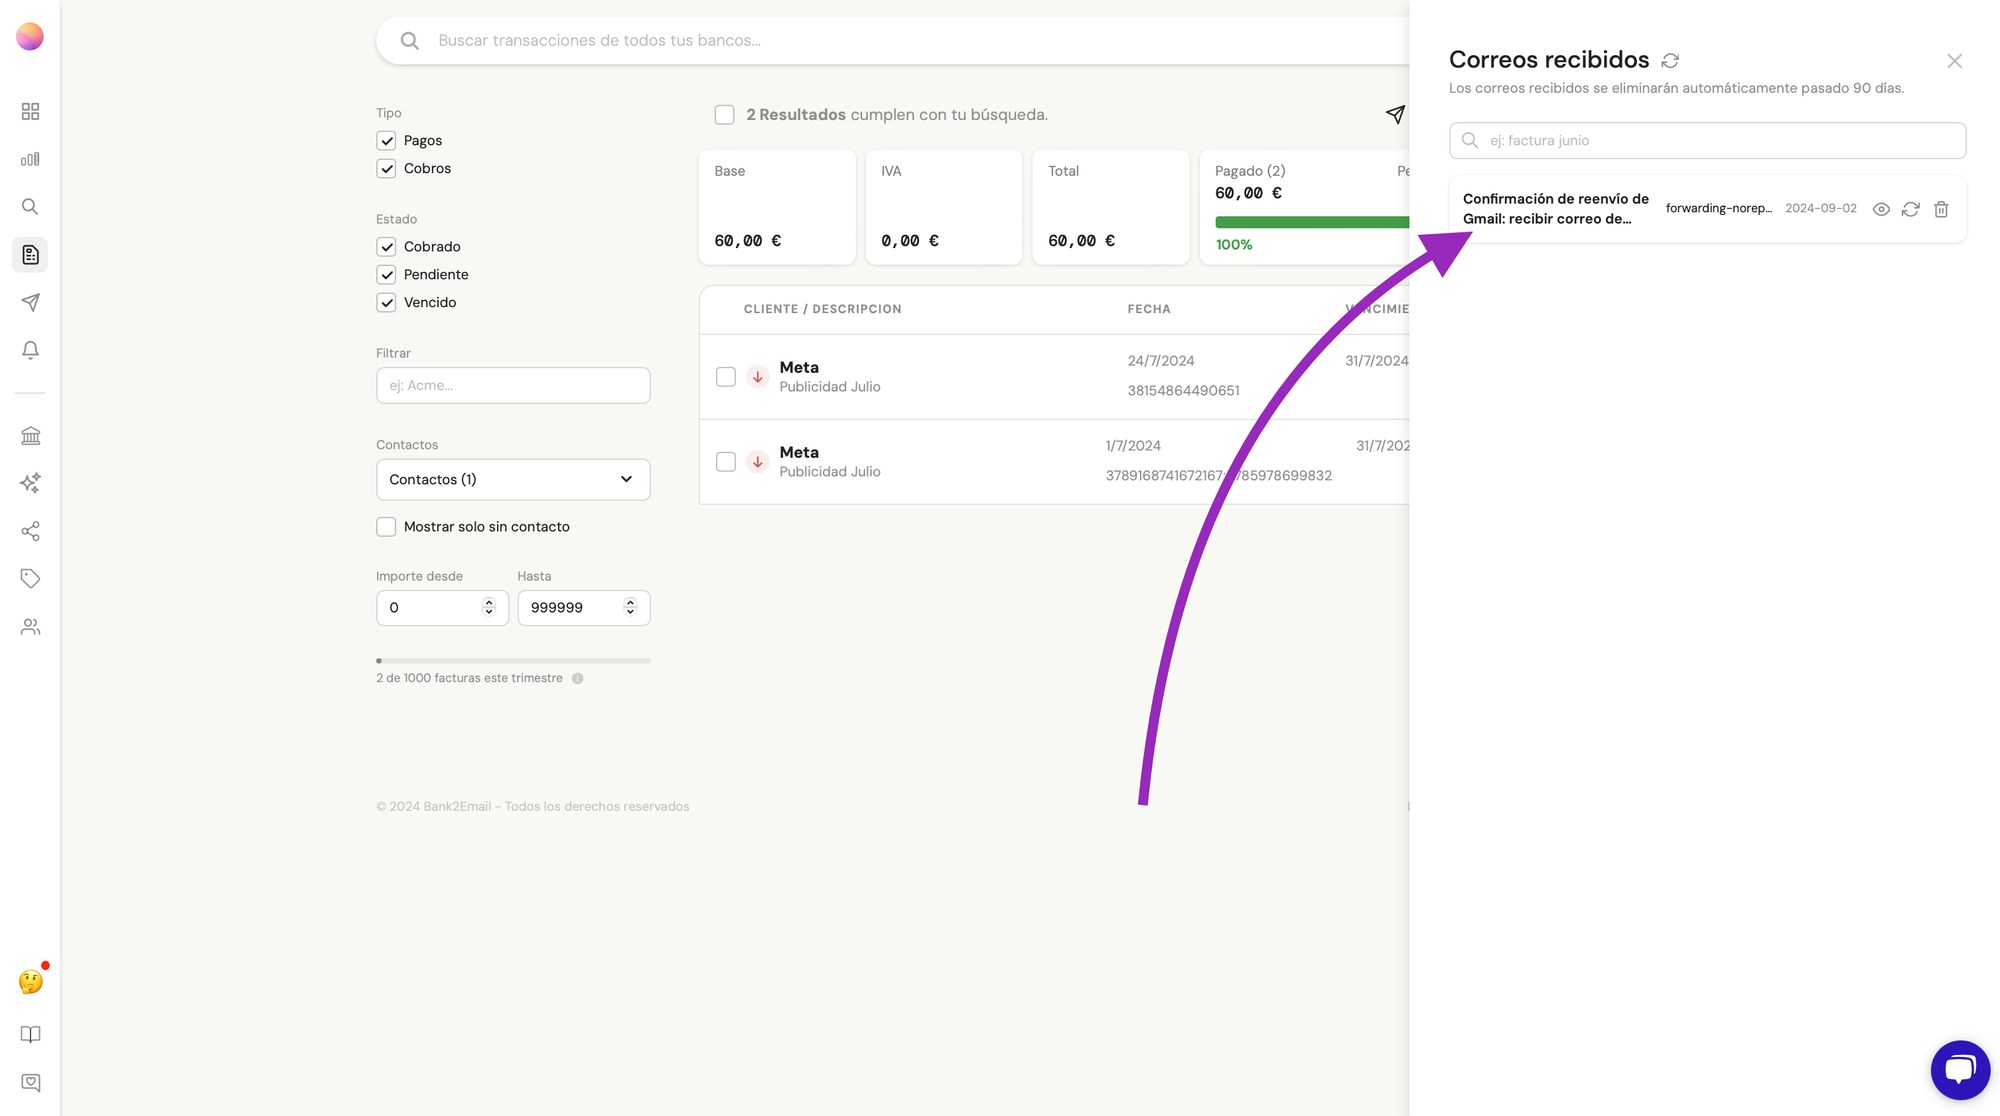Open the bell notifications sidebar icon

pos(30,350)
